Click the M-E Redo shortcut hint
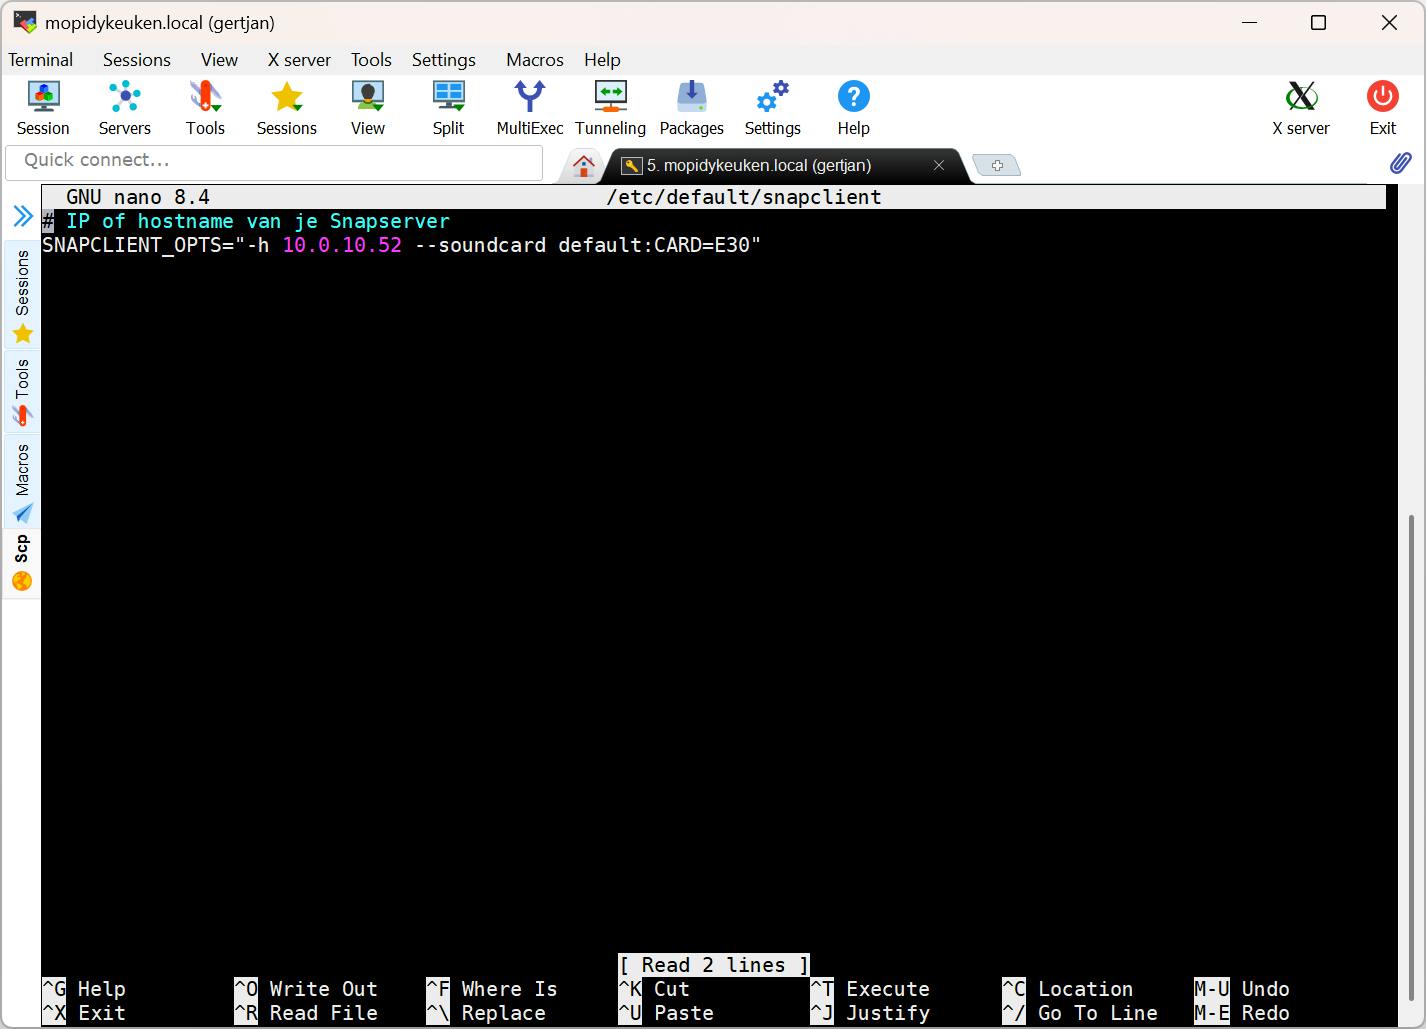This screenshot has width=1426, height=1029. [x=1242, y=1013]
